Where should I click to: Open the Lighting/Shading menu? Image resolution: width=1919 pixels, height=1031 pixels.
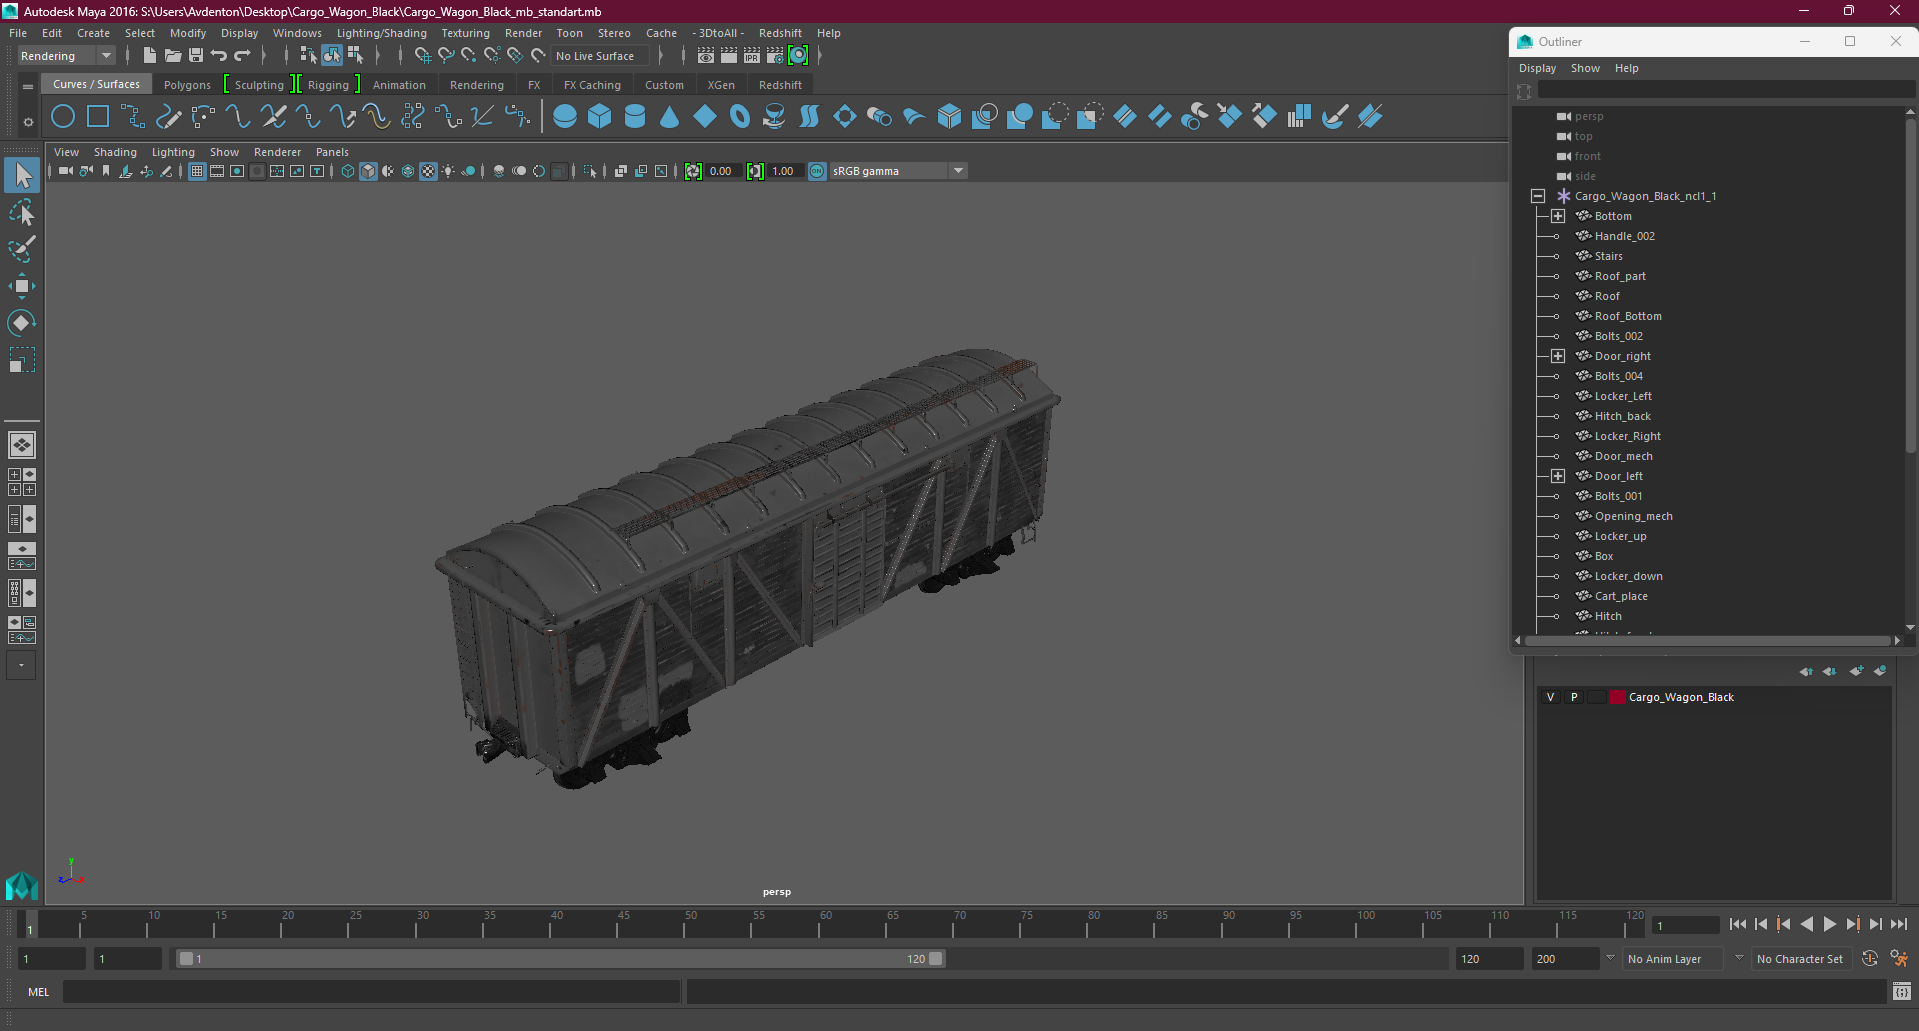tap(381, 33)
